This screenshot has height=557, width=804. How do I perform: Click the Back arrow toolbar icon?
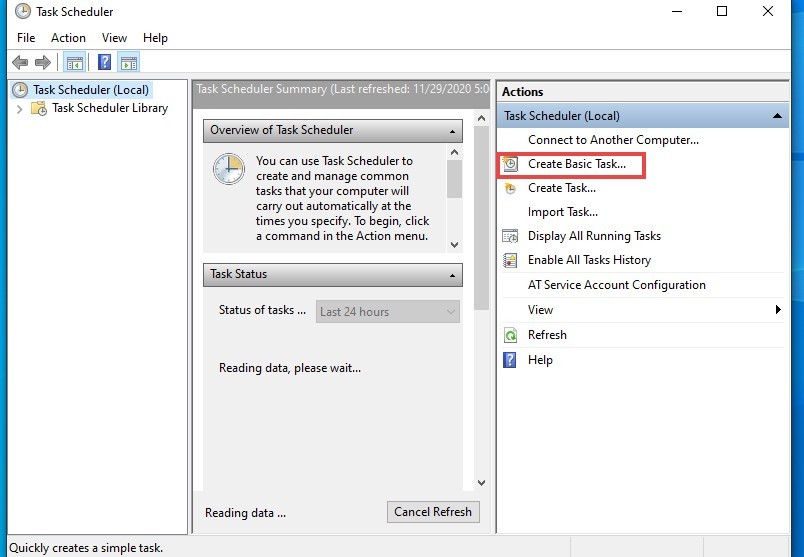(20, 63)
